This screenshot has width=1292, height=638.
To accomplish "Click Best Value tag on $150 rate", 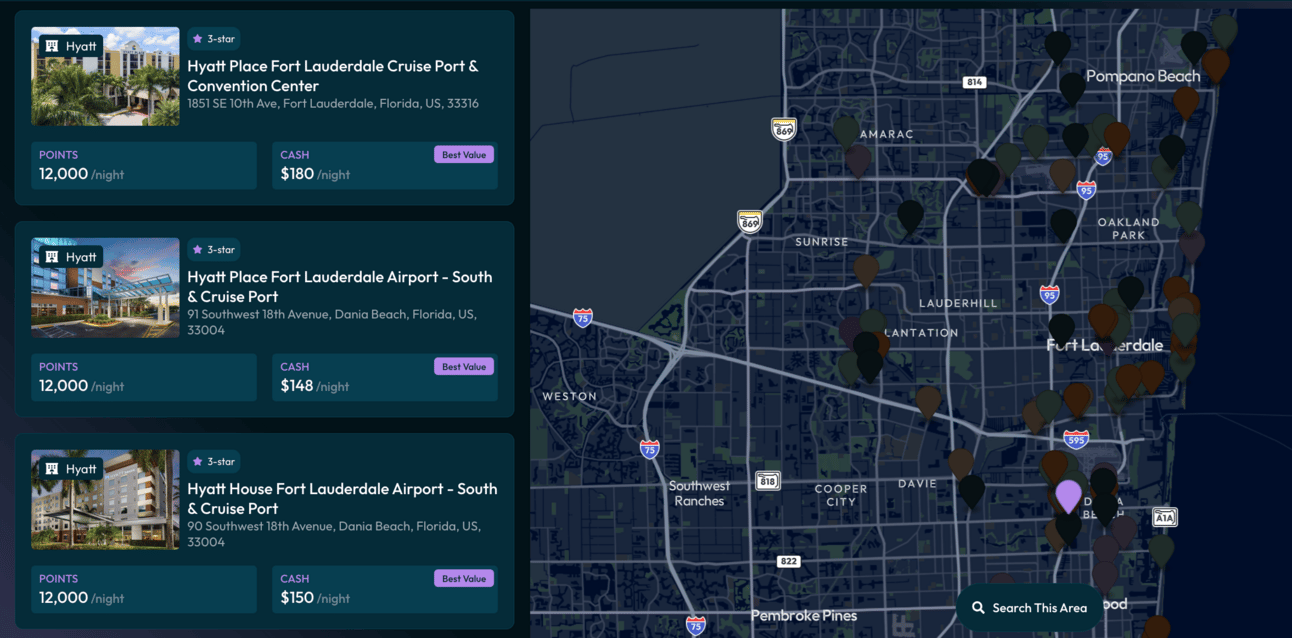I will (x=464, y=579).
